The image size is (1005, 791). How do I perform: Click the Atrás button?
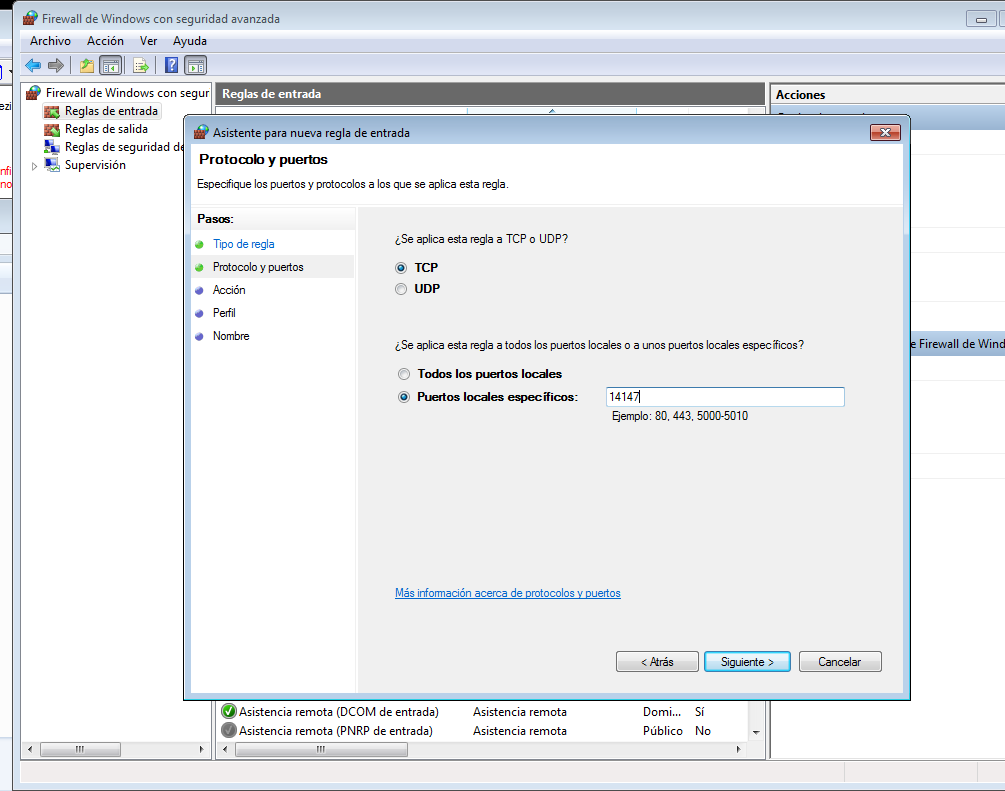657,662
